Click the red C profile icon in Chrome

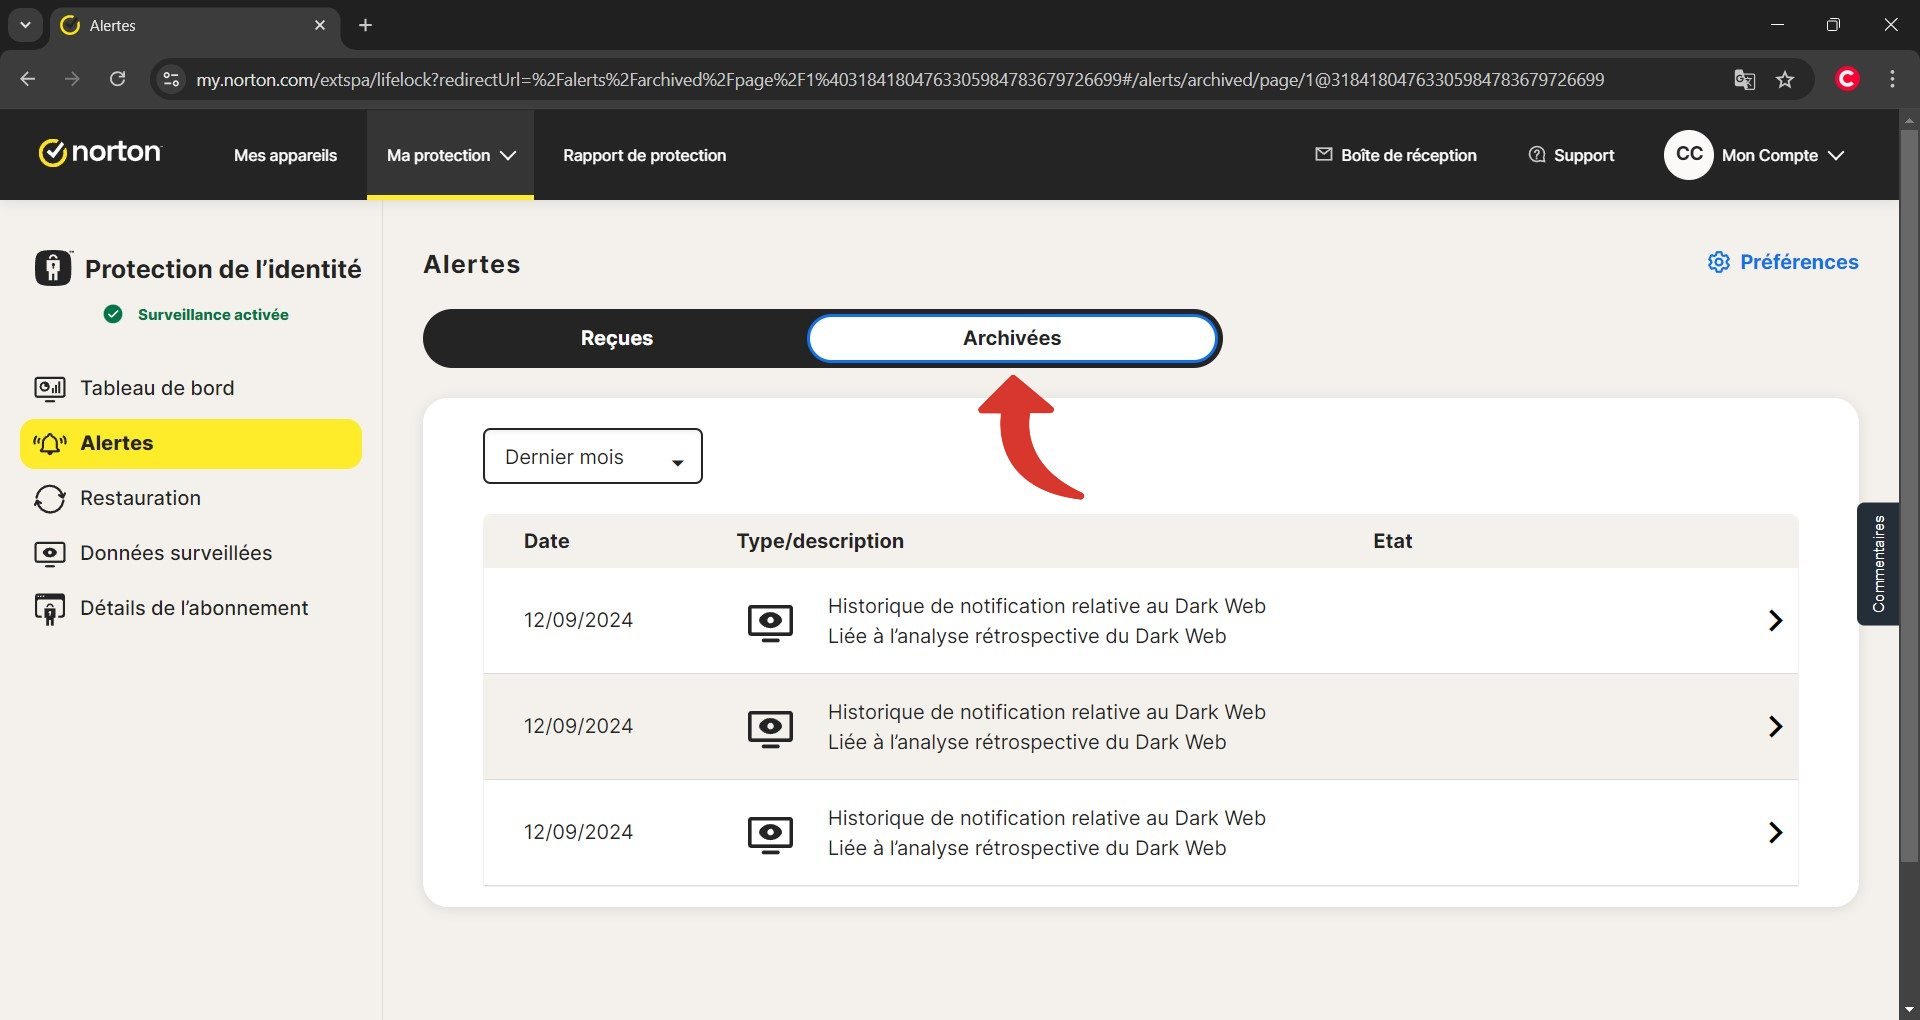[x=1847, y=79]
